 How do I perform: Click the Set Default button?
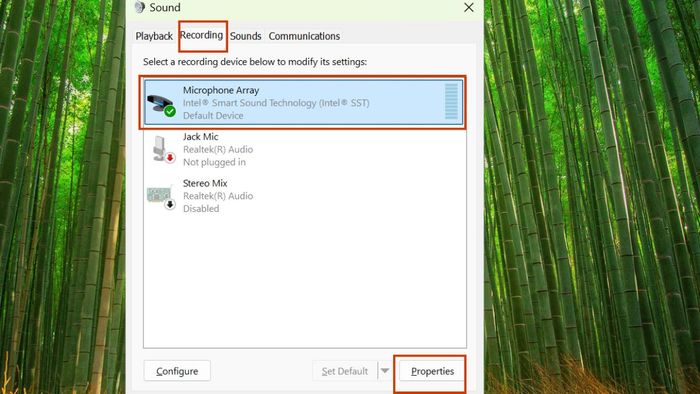click(345, 371)
